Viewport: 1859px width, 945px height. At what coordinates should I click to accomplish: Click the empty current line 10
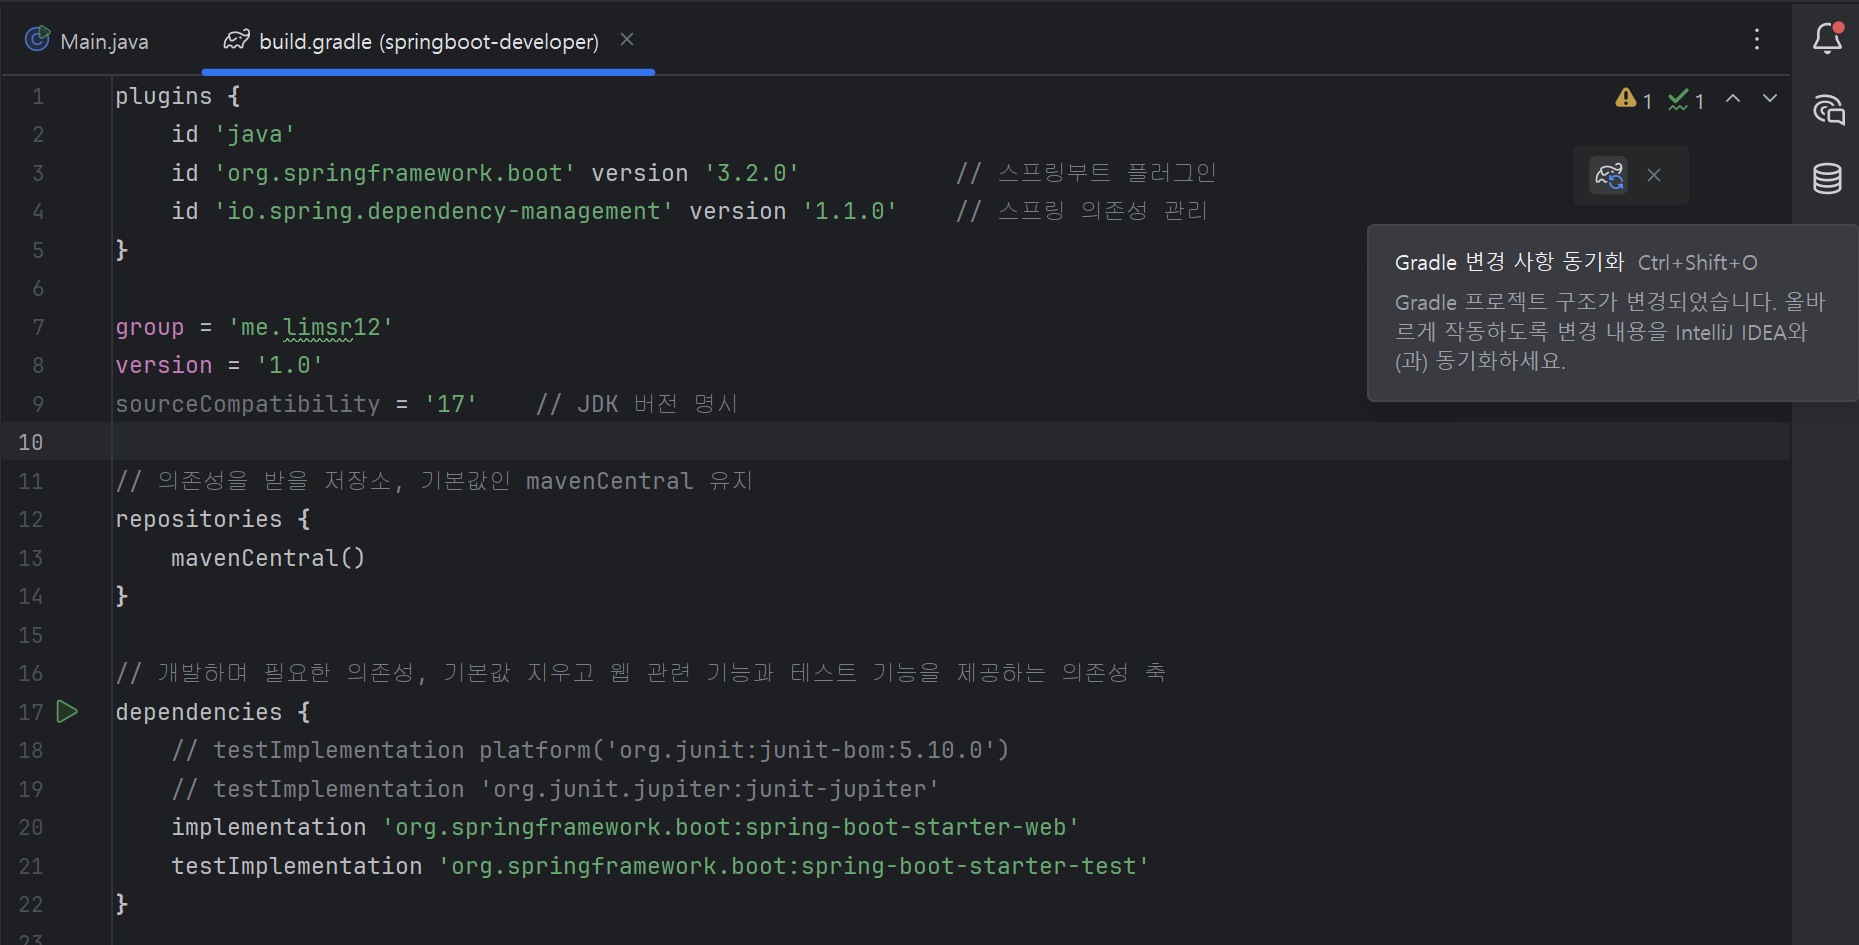[x=950, y=442]
